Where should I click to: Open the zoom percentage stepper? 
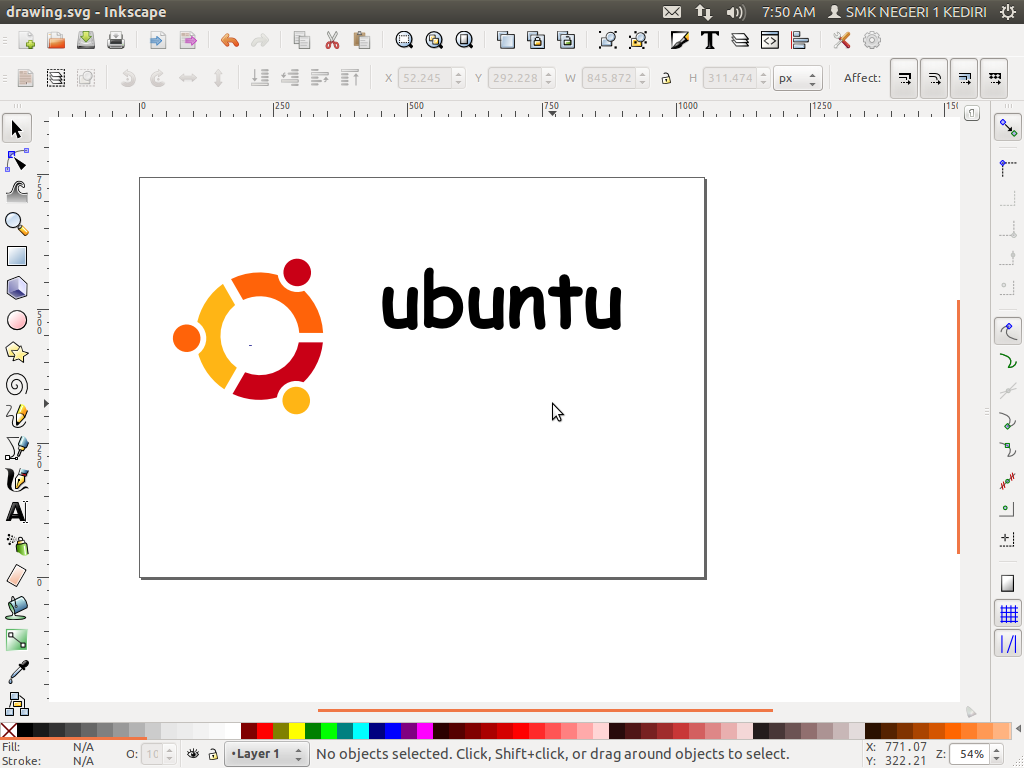(x=997, y=754)
